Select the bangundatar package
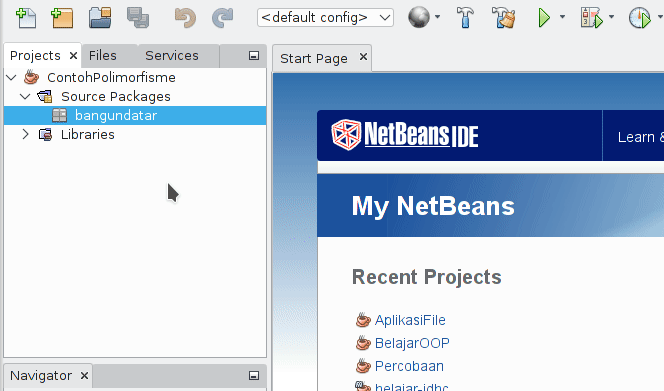Viewport: 664px width, 391px height. [x=116, y=116]
